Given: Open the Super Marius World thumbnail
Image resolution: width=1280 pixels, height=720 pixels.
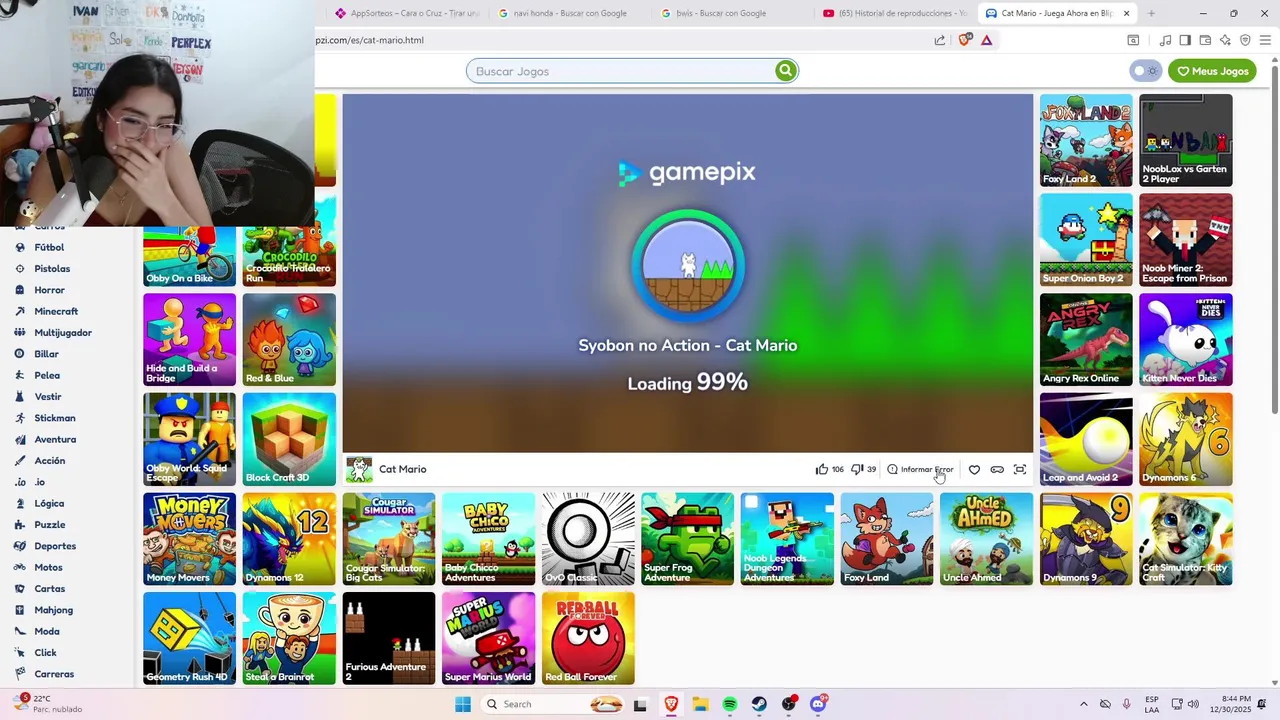Looking at the screenshot, I should click(x=488, y=638).
